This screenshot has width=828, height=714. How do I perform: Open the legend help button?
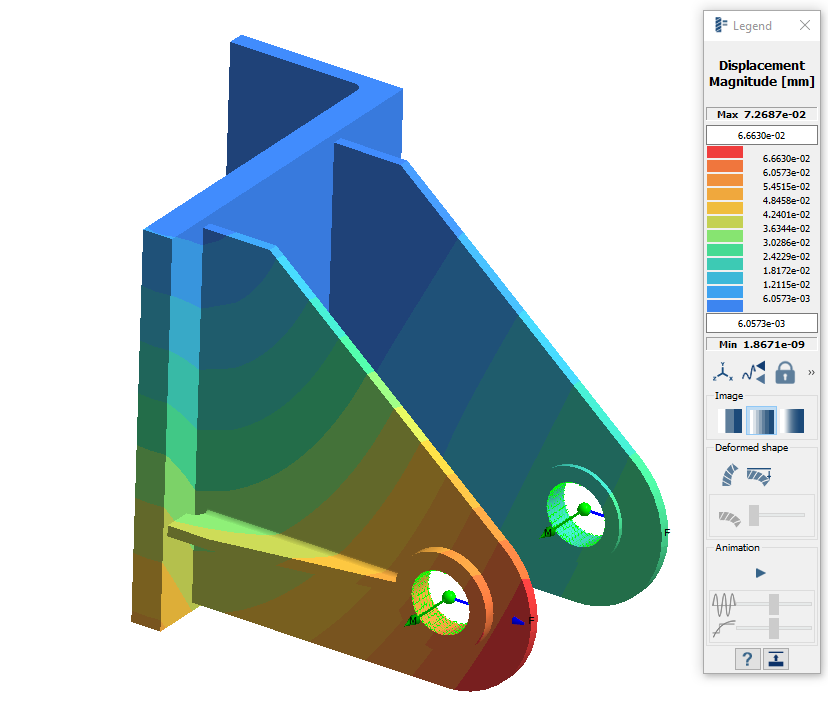(x=746, y=658)
